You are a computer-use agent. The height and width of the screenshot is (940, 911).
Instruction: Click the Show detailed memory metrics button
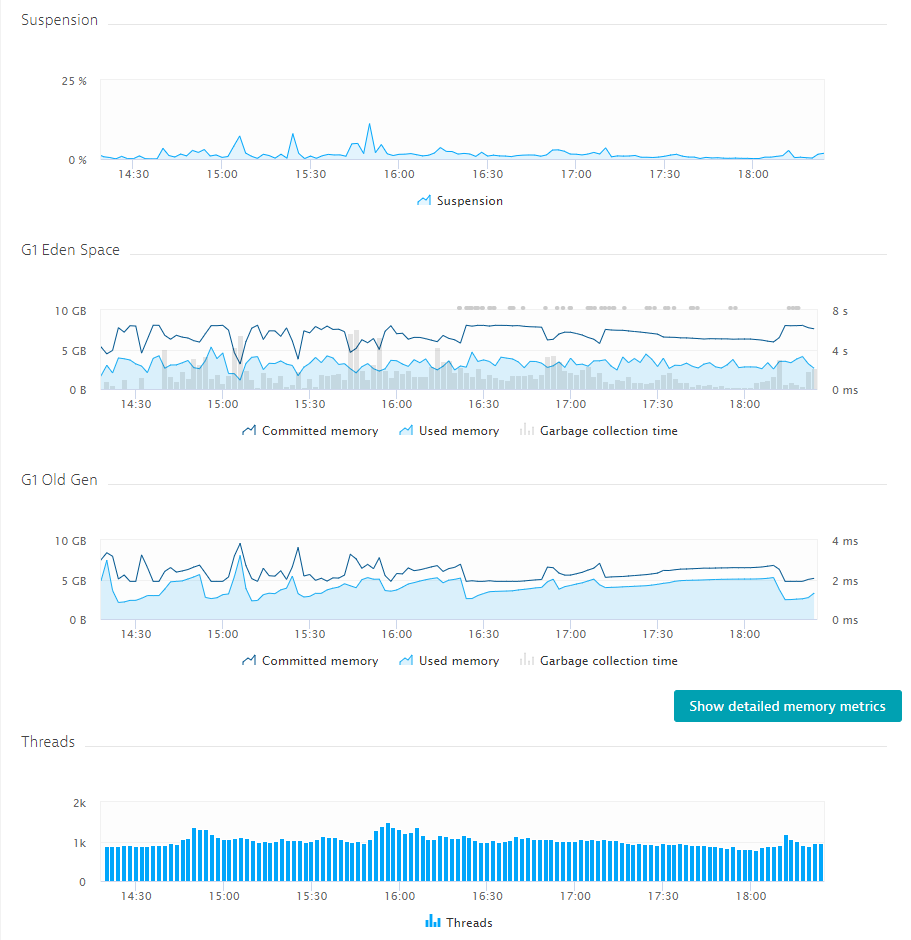tap(787, 705)
